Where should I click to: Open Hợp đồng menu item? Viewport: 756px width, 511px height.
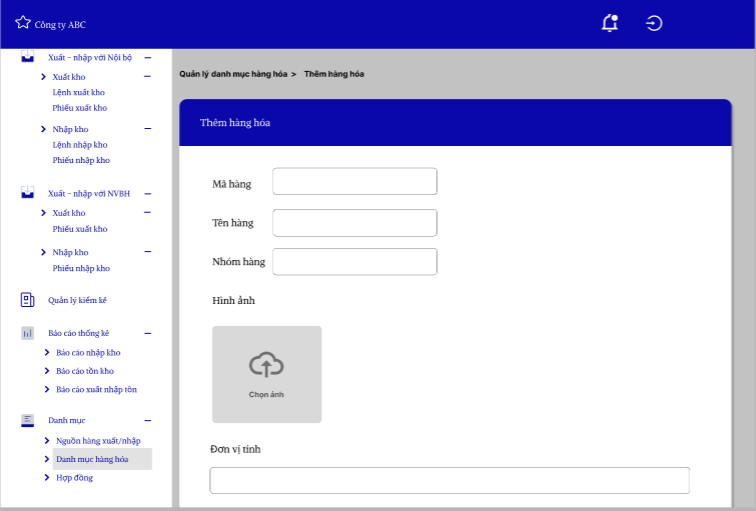74,477
